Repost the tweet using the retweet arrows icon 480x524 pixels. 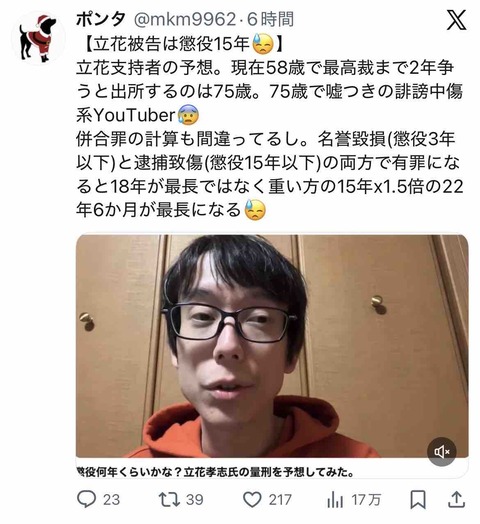click(x=169, y=499)
